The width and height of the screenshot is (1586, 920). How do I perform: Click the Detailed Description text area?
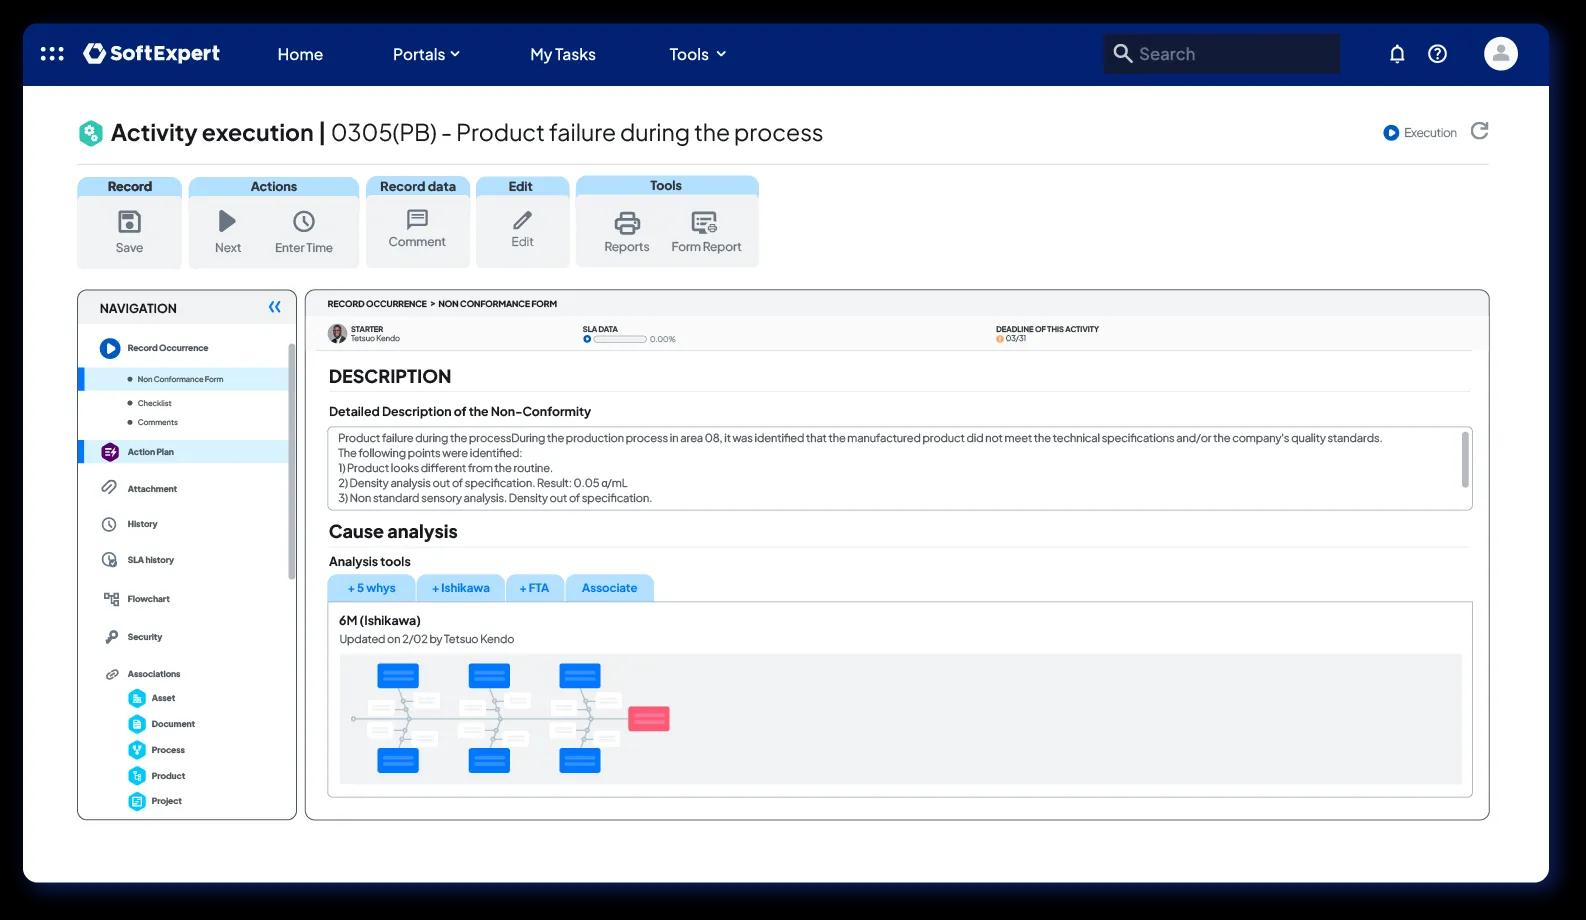[x=899, y=468]
